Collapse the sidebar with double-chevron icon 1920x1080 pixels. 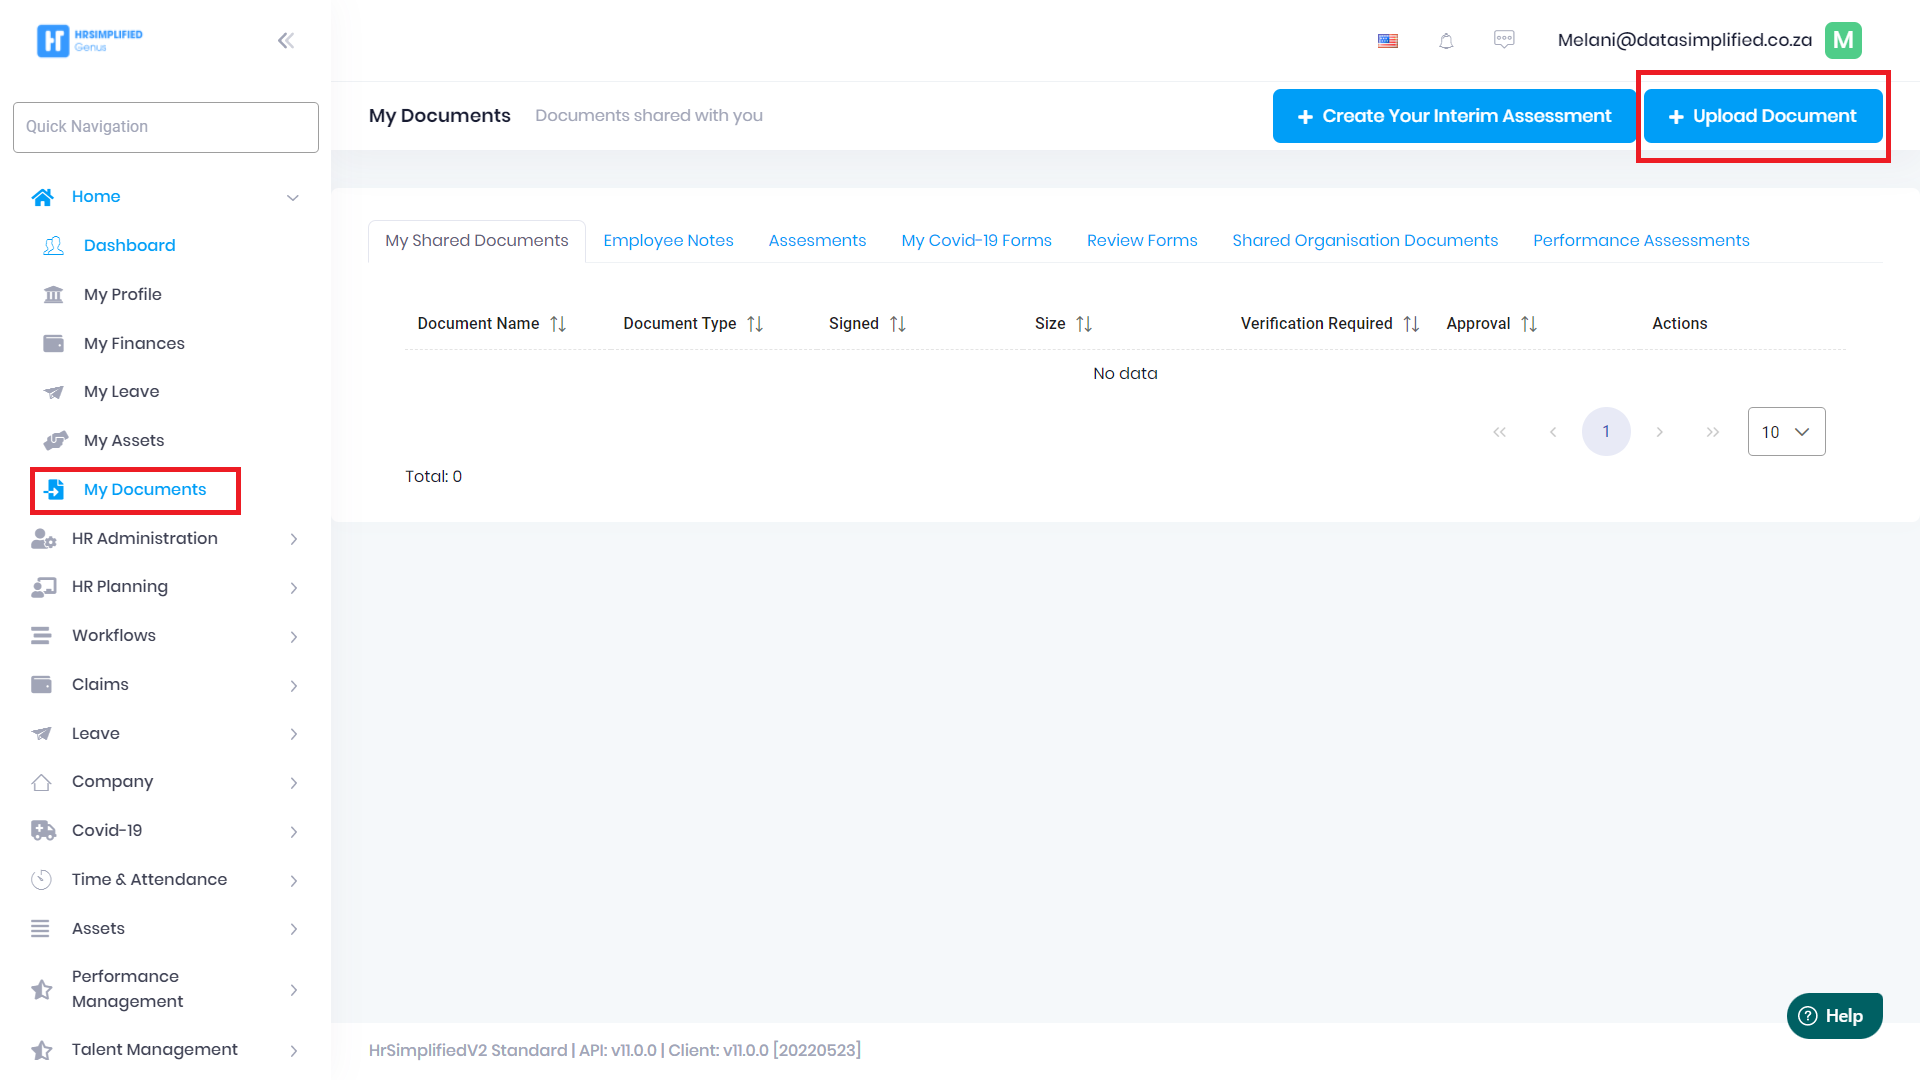[x=286, y=41]
